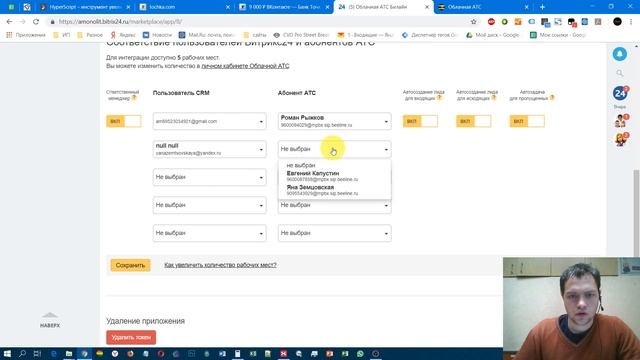
Task: Click the red Удалить токен button
Action: pos(131,338)
